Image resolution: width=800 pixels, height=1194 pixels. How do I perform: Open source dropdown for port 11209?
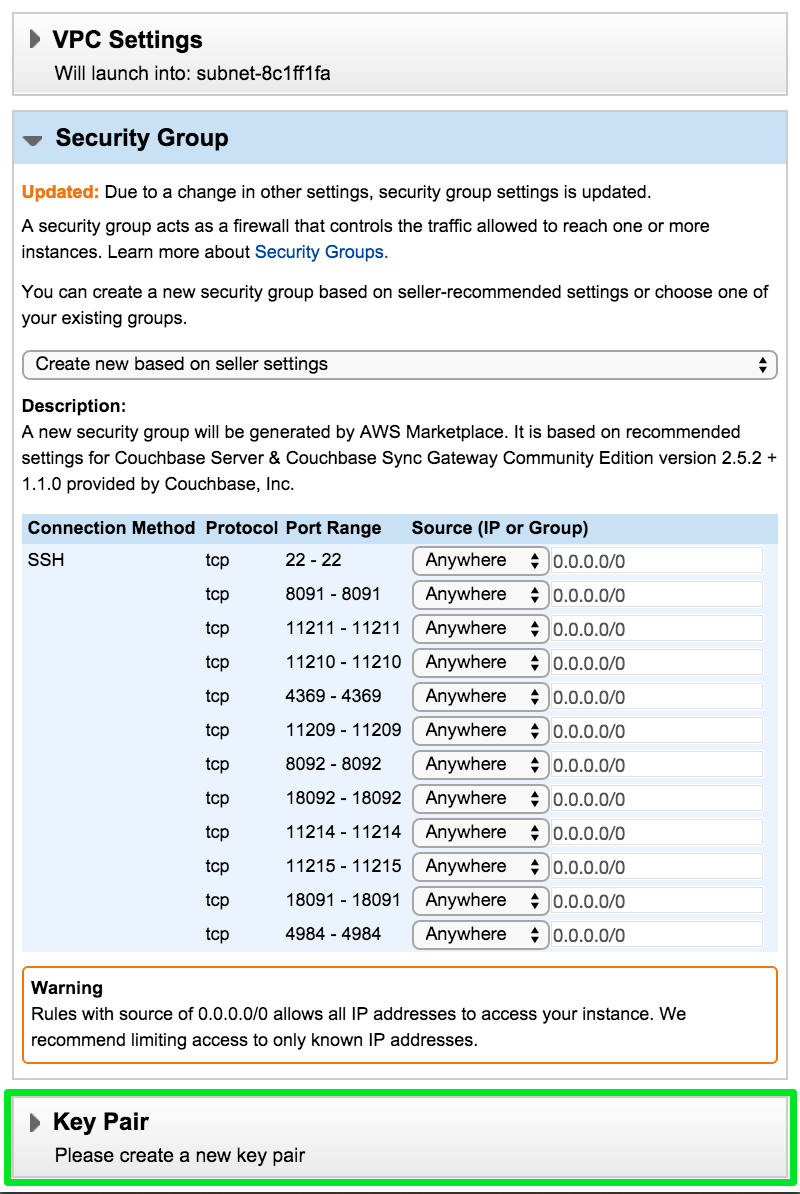pyautogui.click(x=480, y=730)
